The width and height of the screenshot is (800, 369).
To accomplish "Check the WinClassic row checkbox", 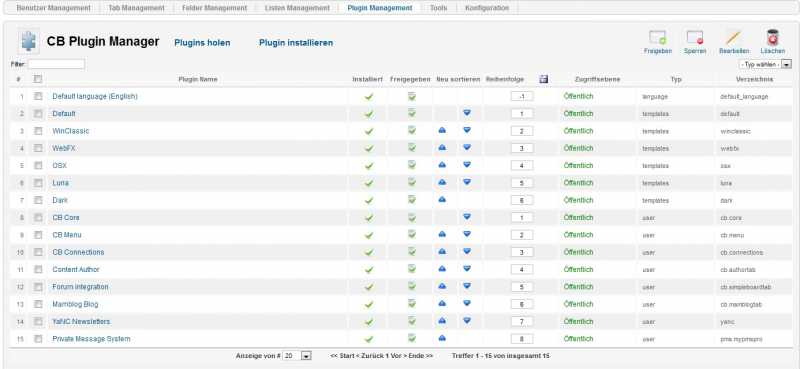I will click(x=38, y=131).
